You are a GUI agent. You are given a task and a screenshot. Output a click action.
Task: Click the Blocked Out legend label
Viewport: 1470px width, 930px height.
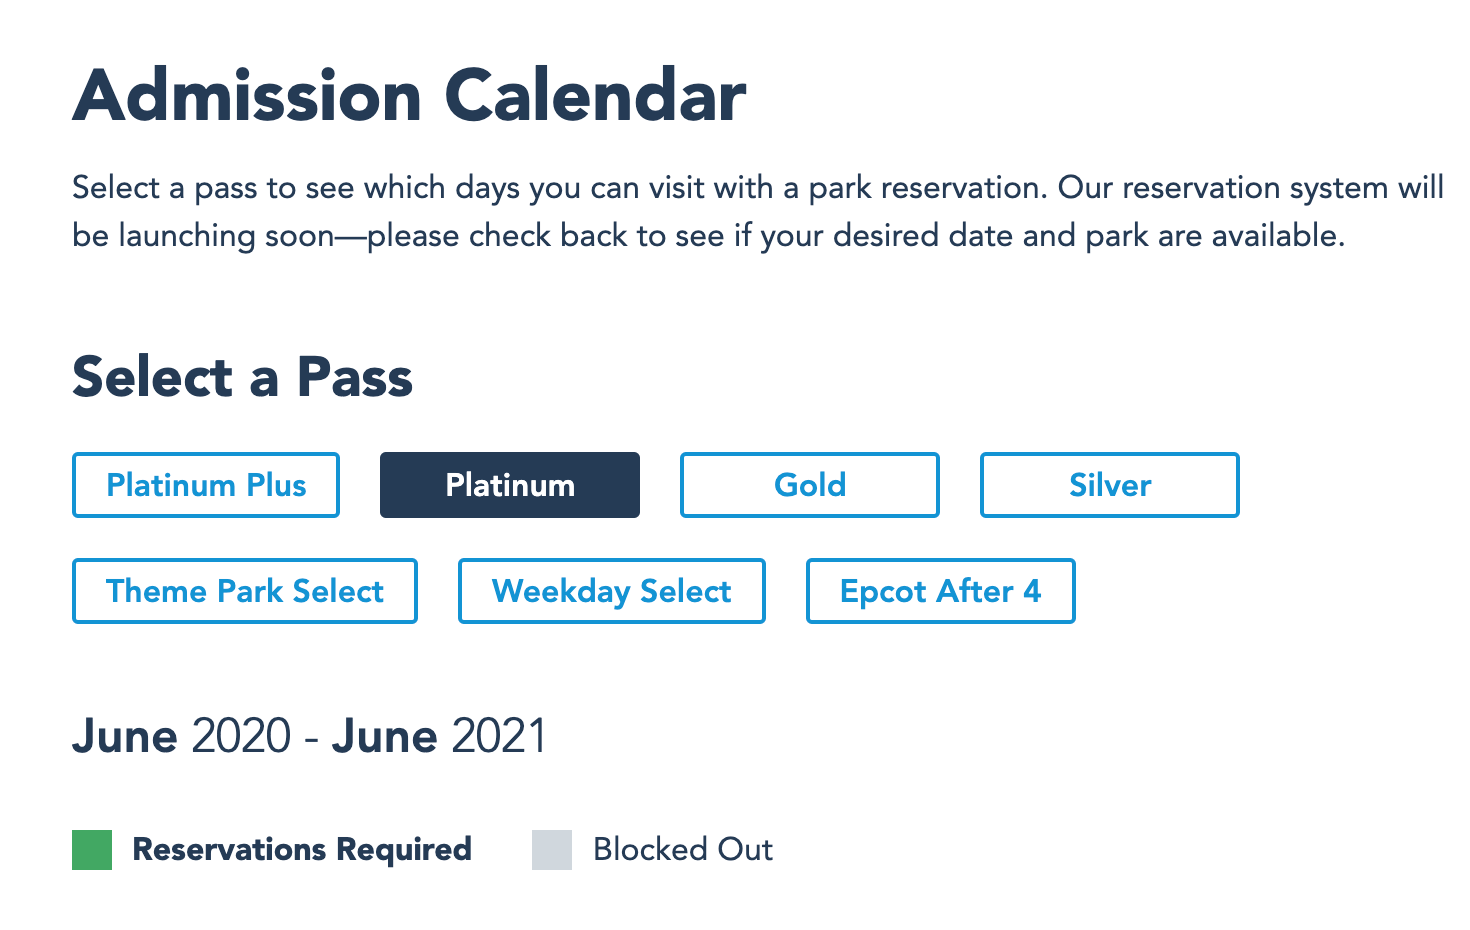683,850
